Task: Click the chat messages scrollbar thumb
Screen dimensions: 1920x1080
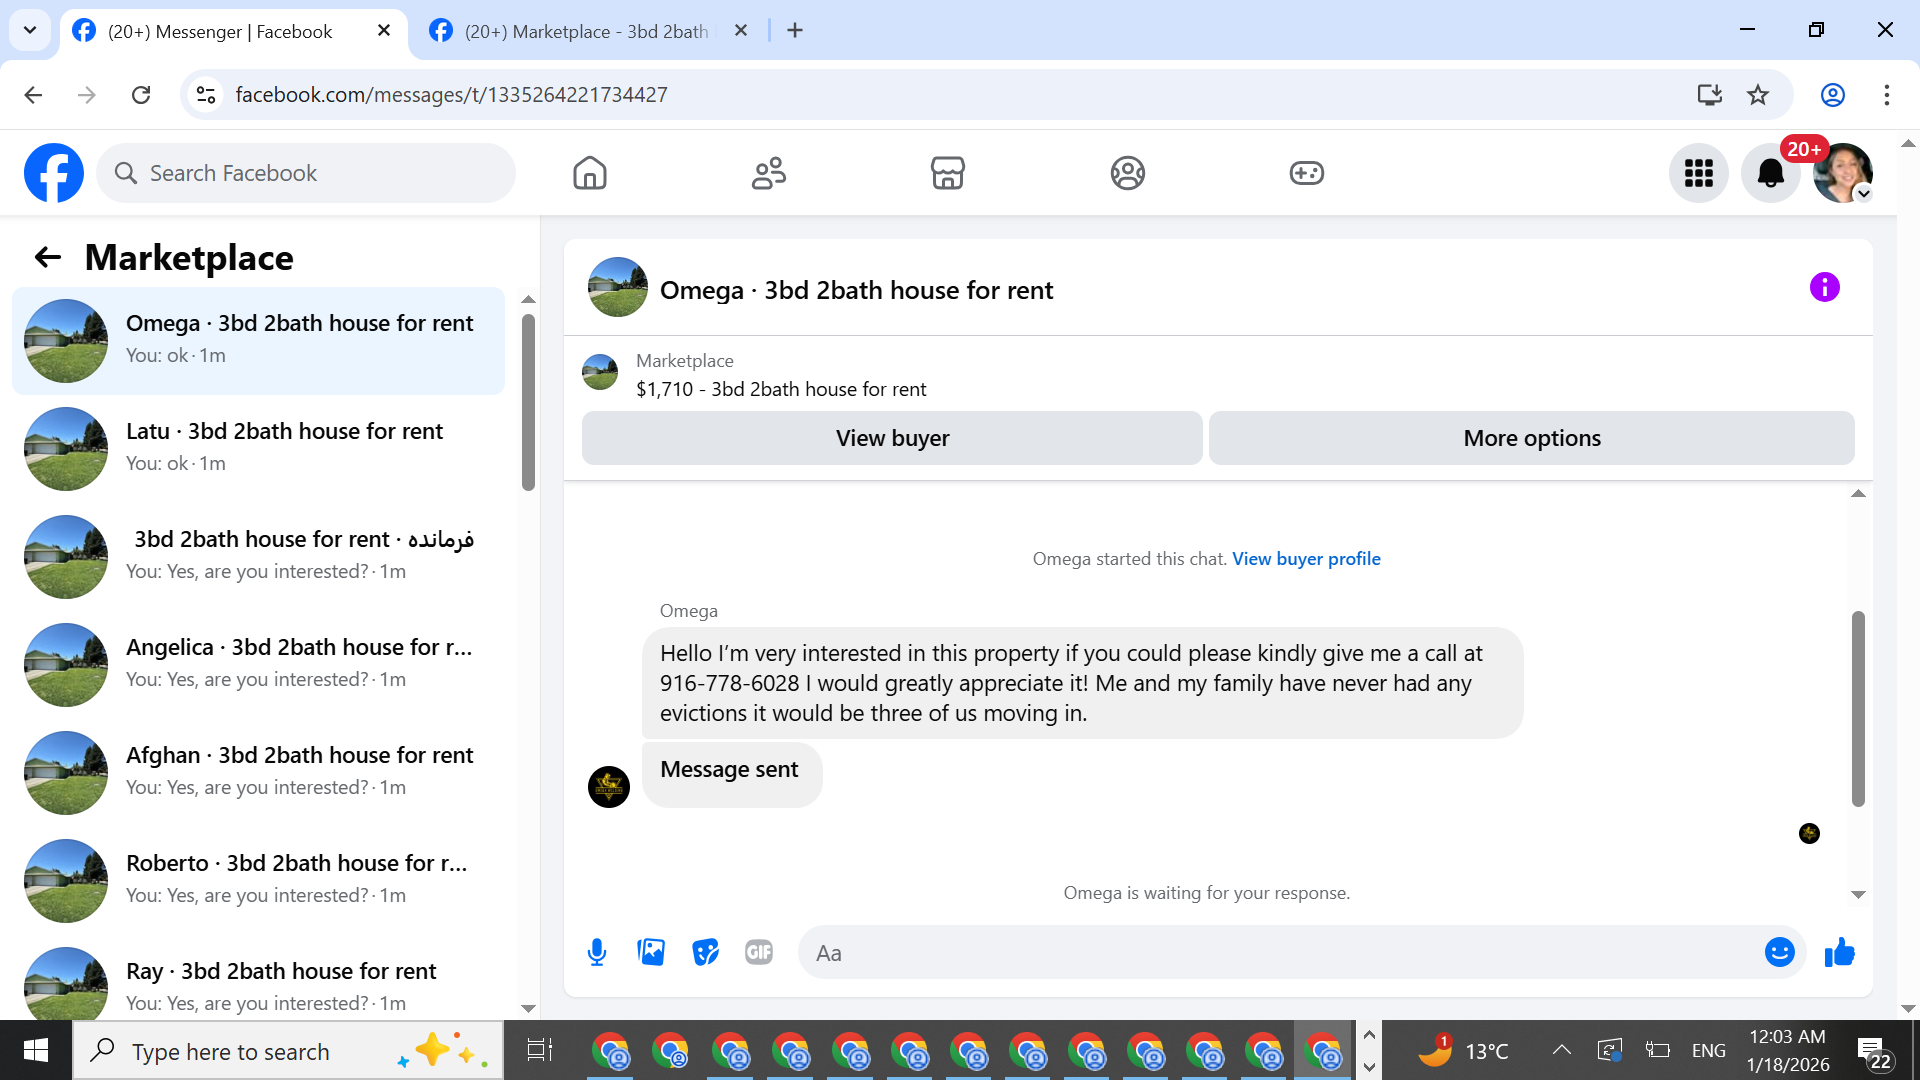Action: (x=1858, y=708)
